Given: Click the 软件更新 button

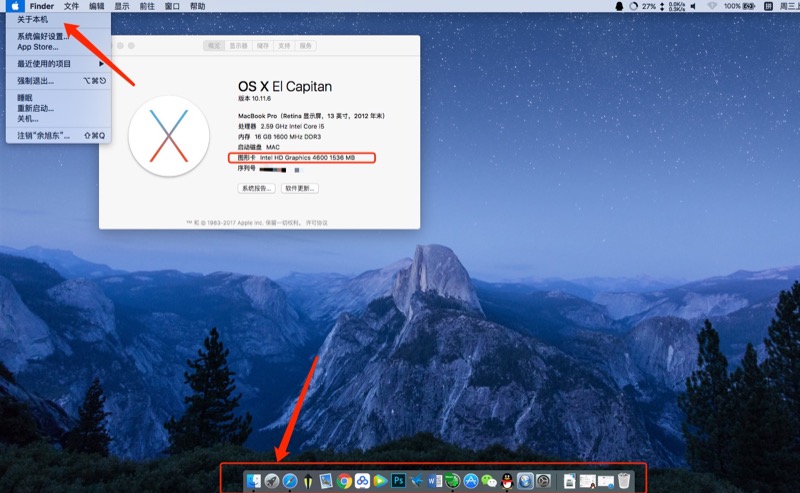Looking at the screenshot, I should (x=300, y=188).
